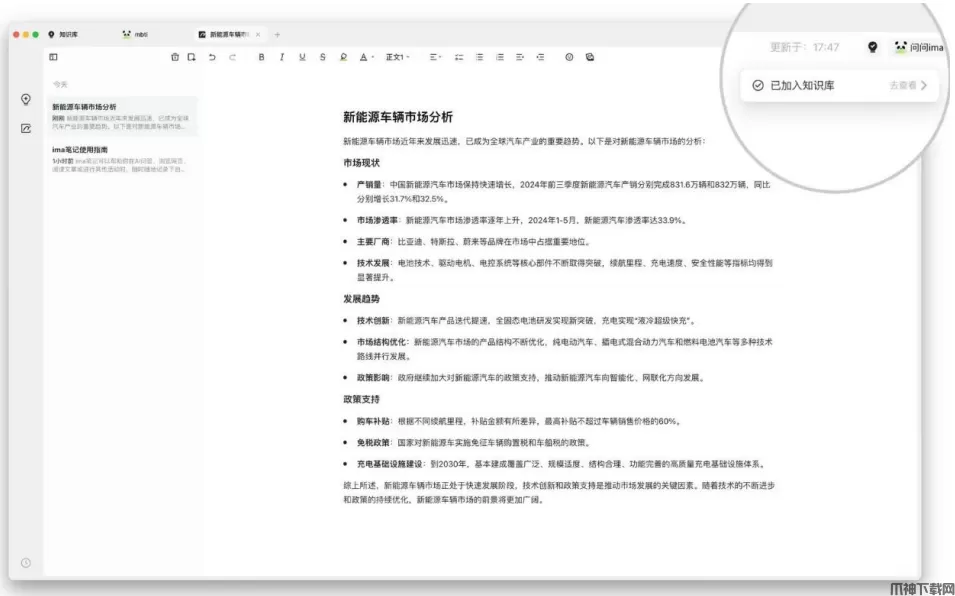955x596 pixels.
Task: Apply the text highlight marker
Action: click(x=344, y=57)
